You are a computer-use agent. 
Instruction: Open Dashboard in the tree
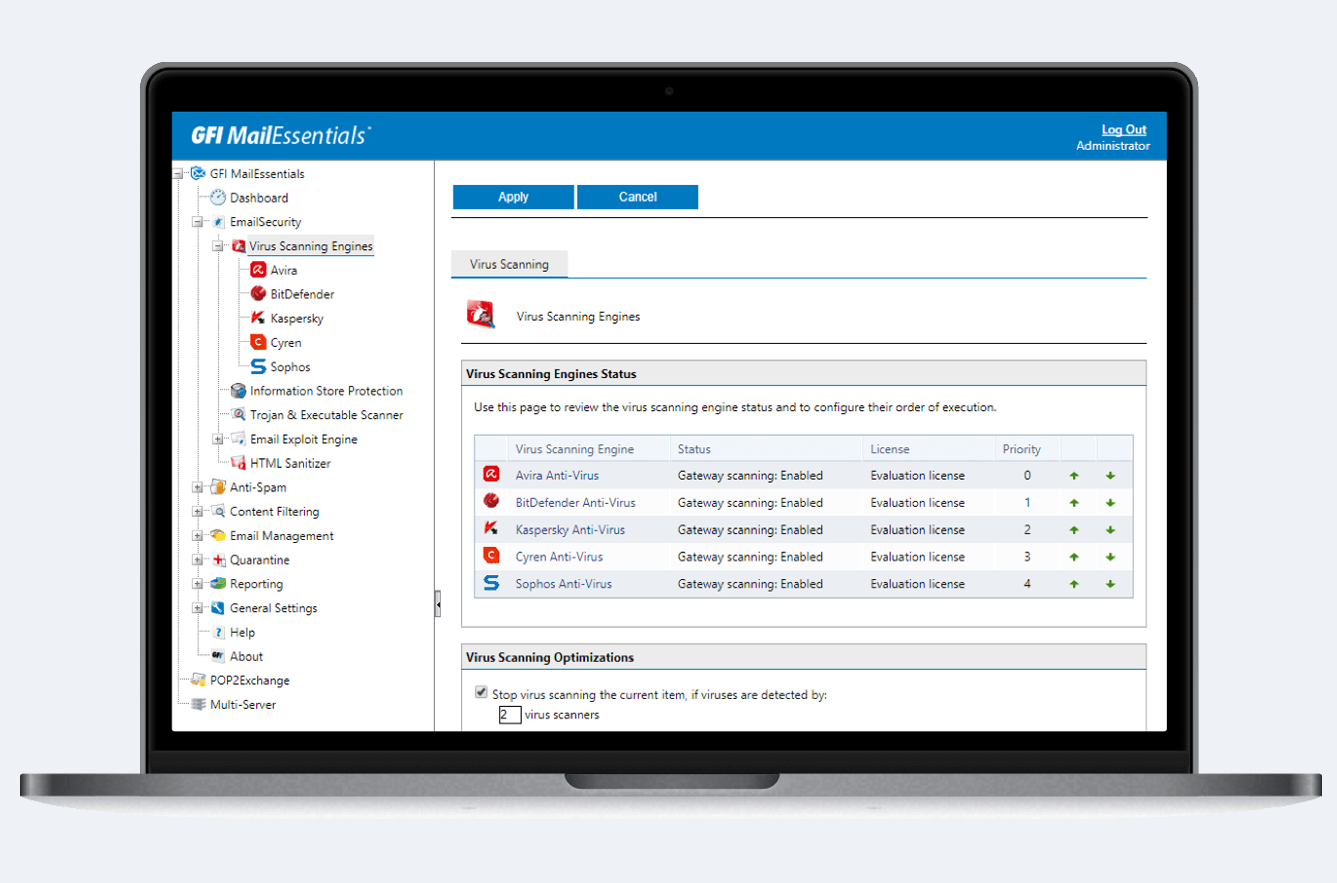(x=259, y=198)
